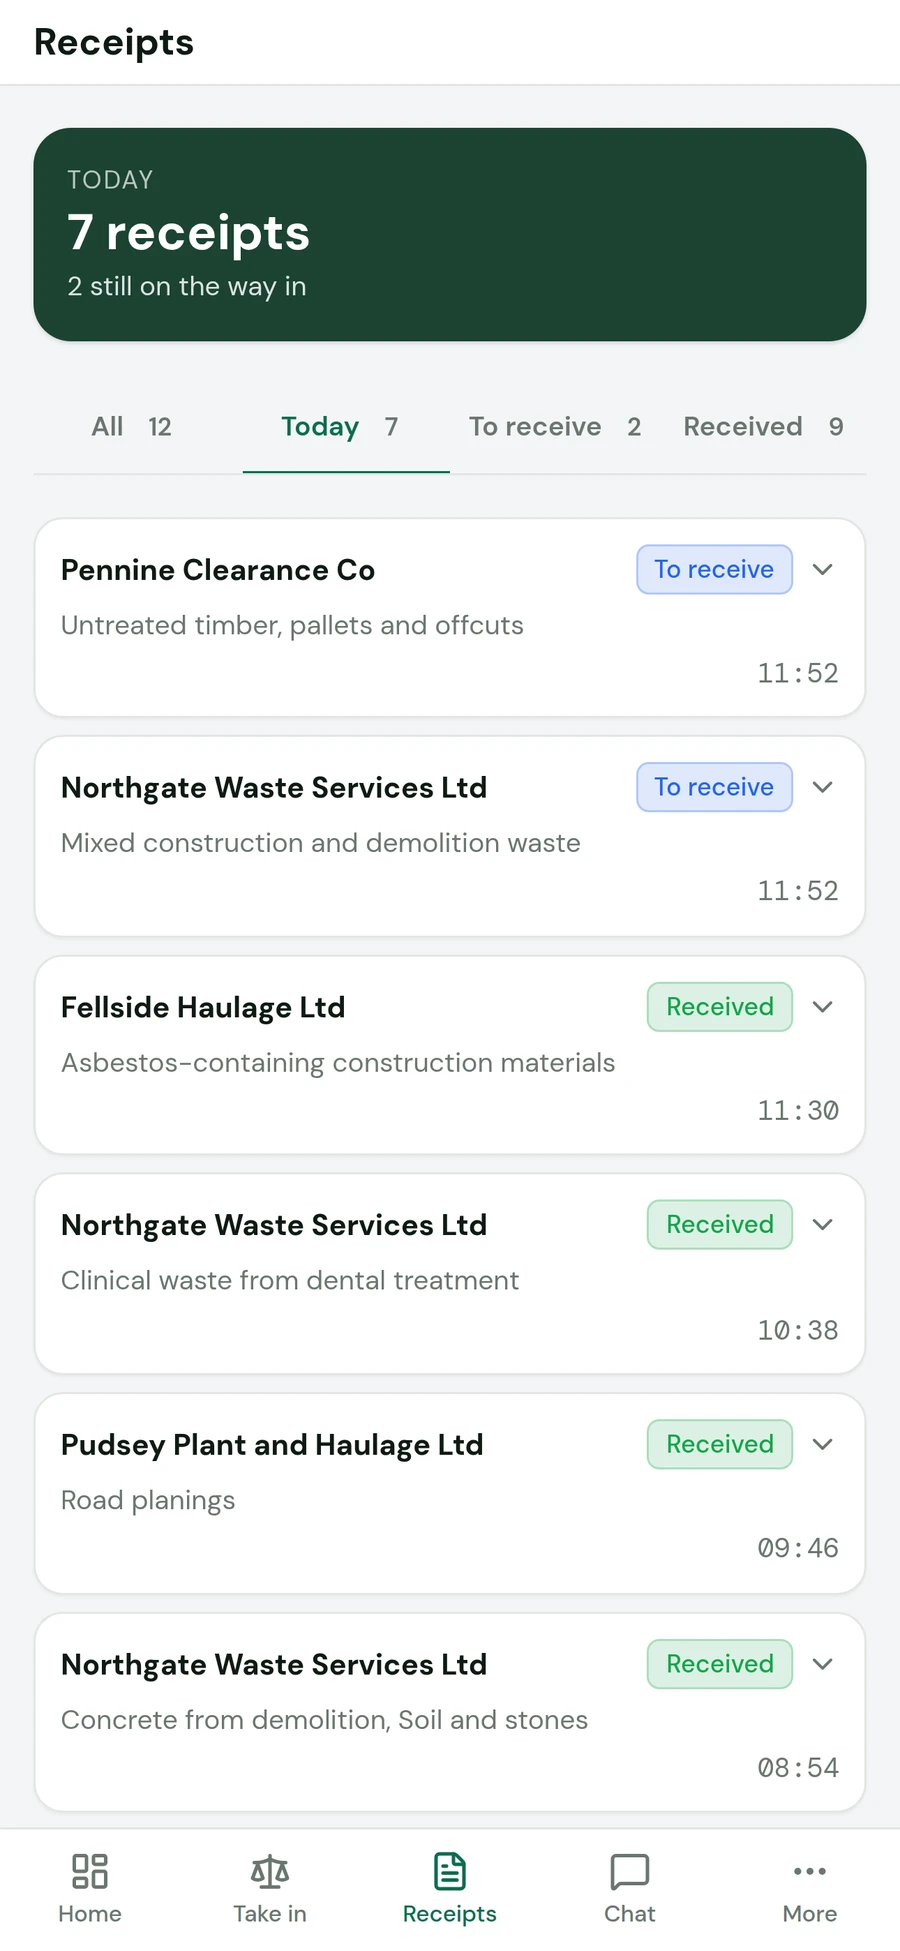The width and height of the screenshot is (900, 1951).
Task: Expand the Pennine Clearance Co receipt
Action: [823, 570]
